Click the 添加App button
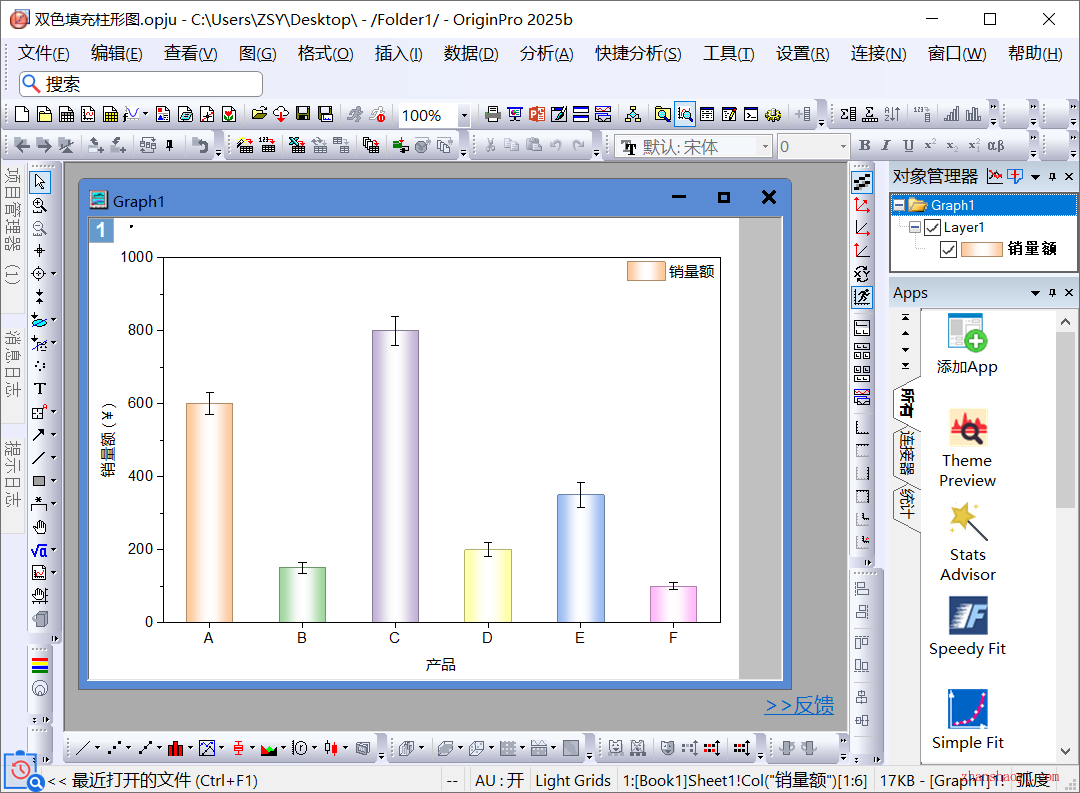The width and height of the screenshot is (1080, 793). tap(967, 344)
